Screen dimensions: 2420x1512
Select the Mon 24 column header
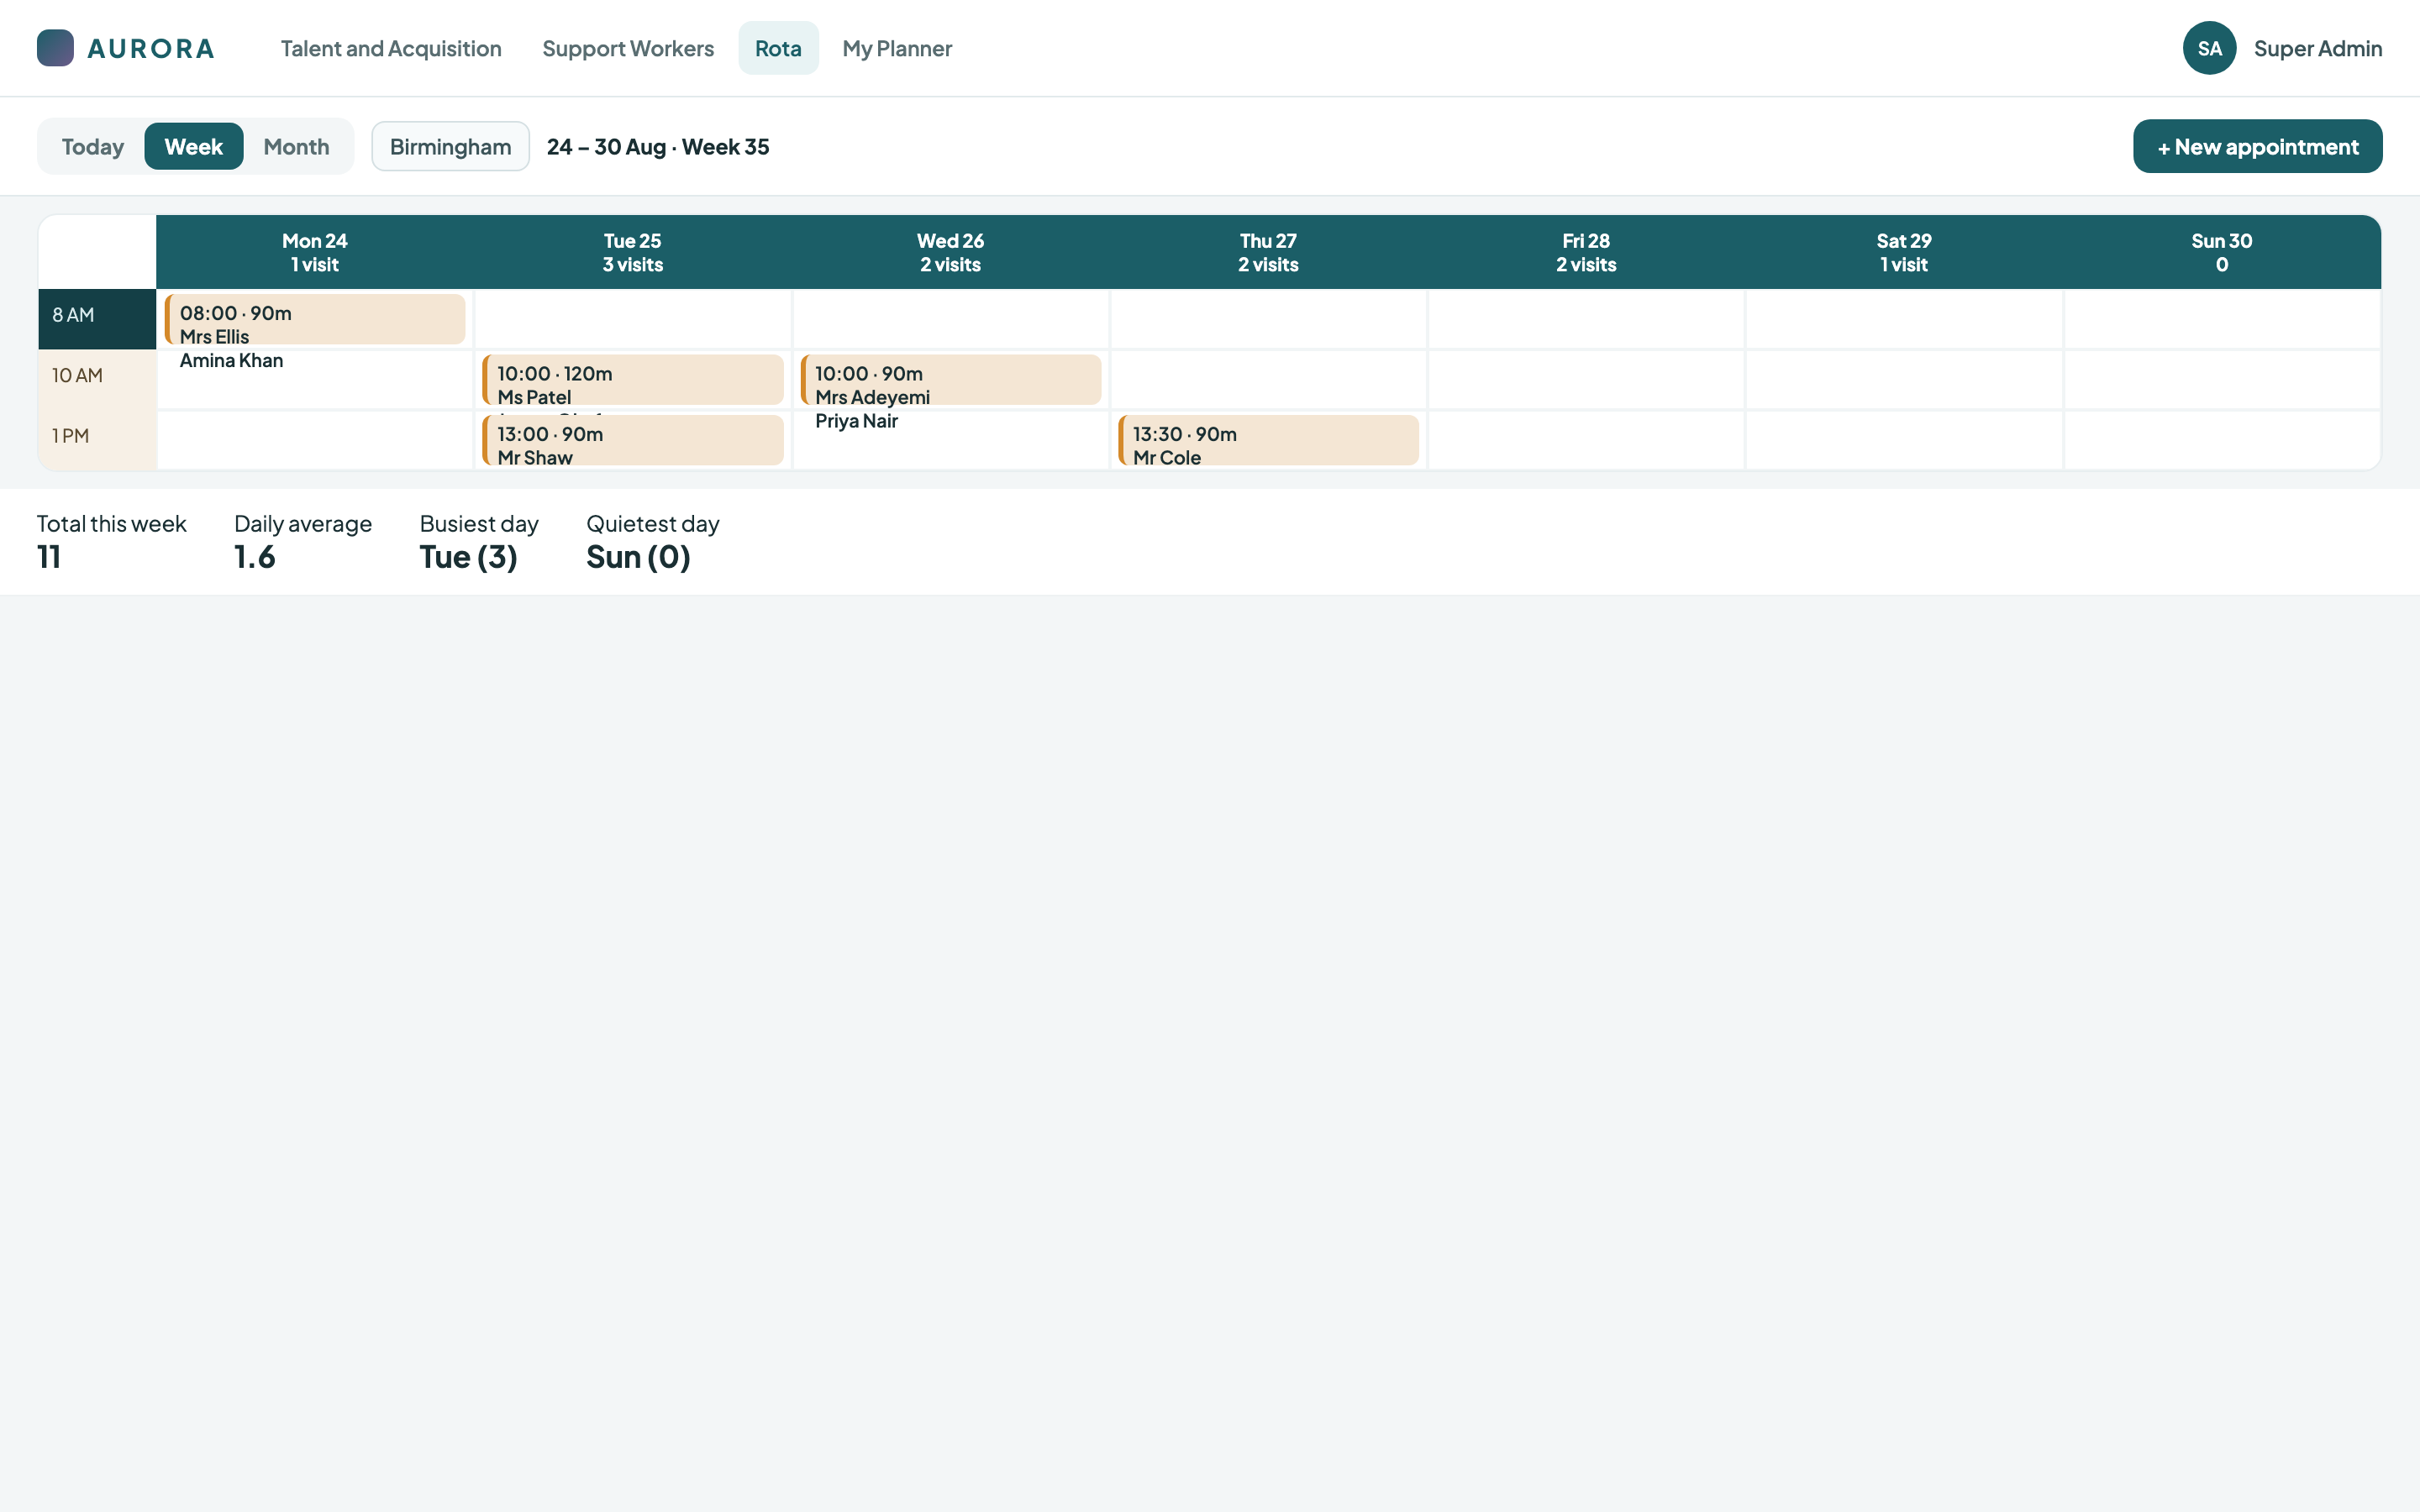coord(315,252)
